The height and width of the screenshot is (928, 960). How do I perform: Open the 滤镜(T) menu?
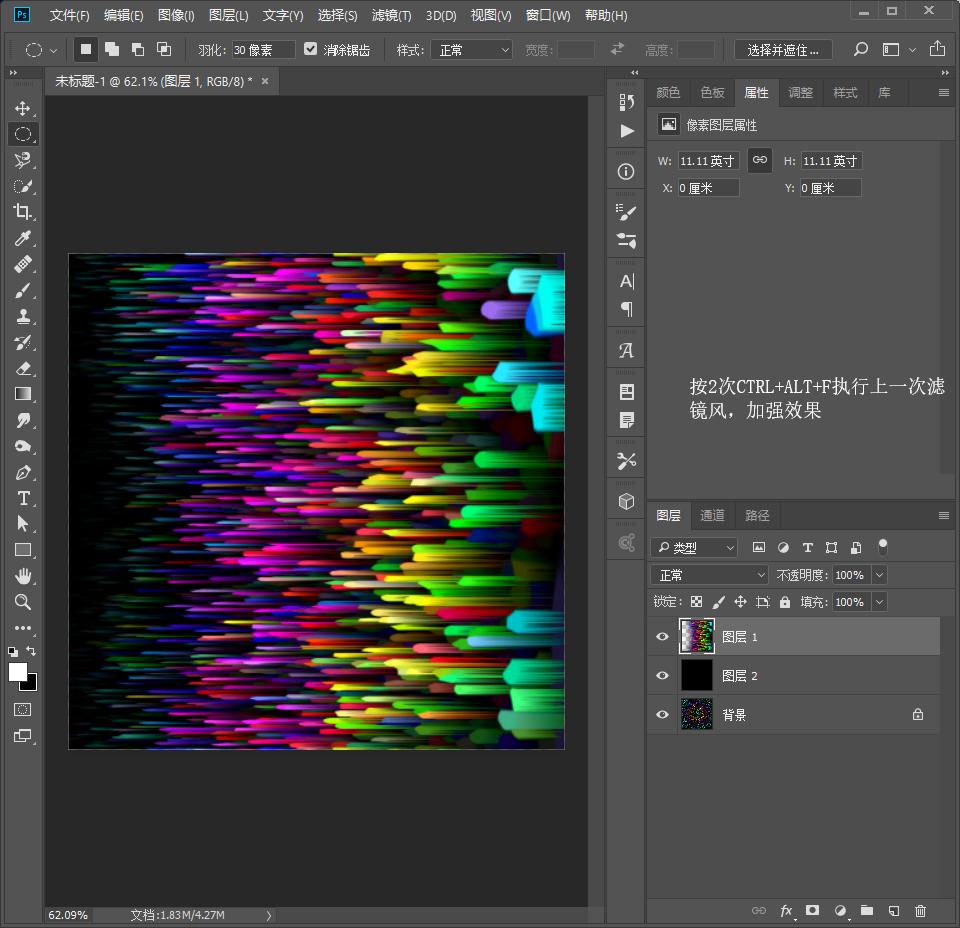pos(391,16)
